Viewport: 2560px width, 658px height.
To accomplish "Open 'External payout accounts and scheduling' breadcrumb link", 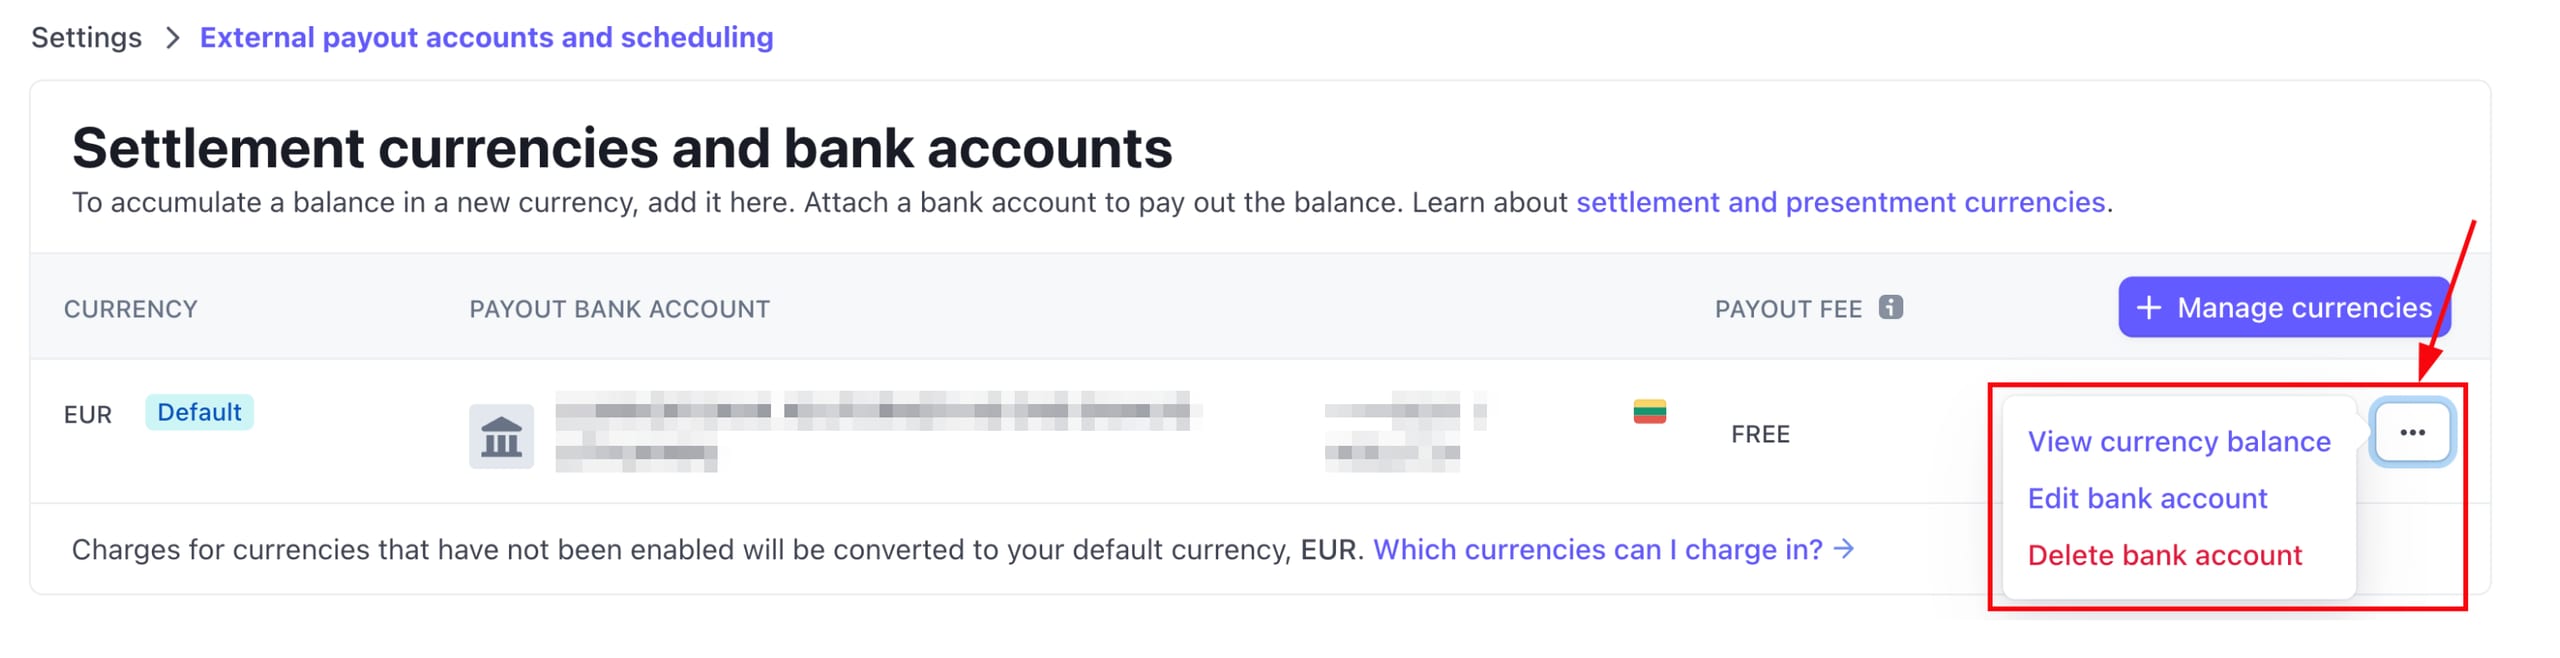I will pos(486,37).
